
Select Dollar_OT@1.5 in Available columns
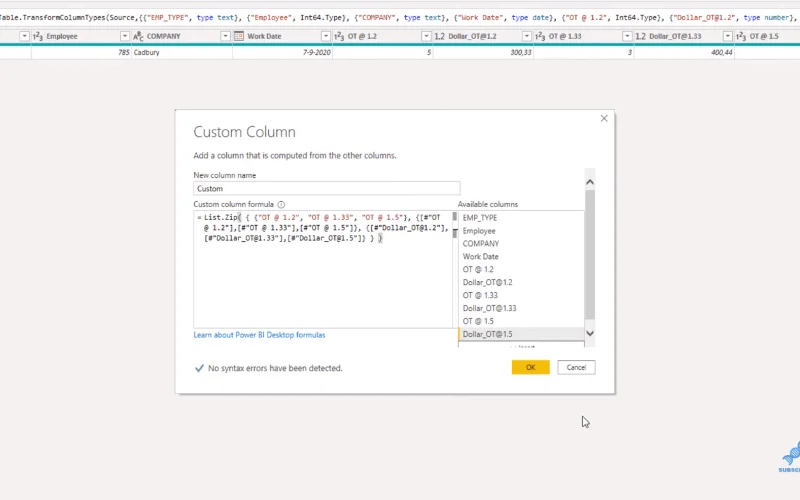521,334
